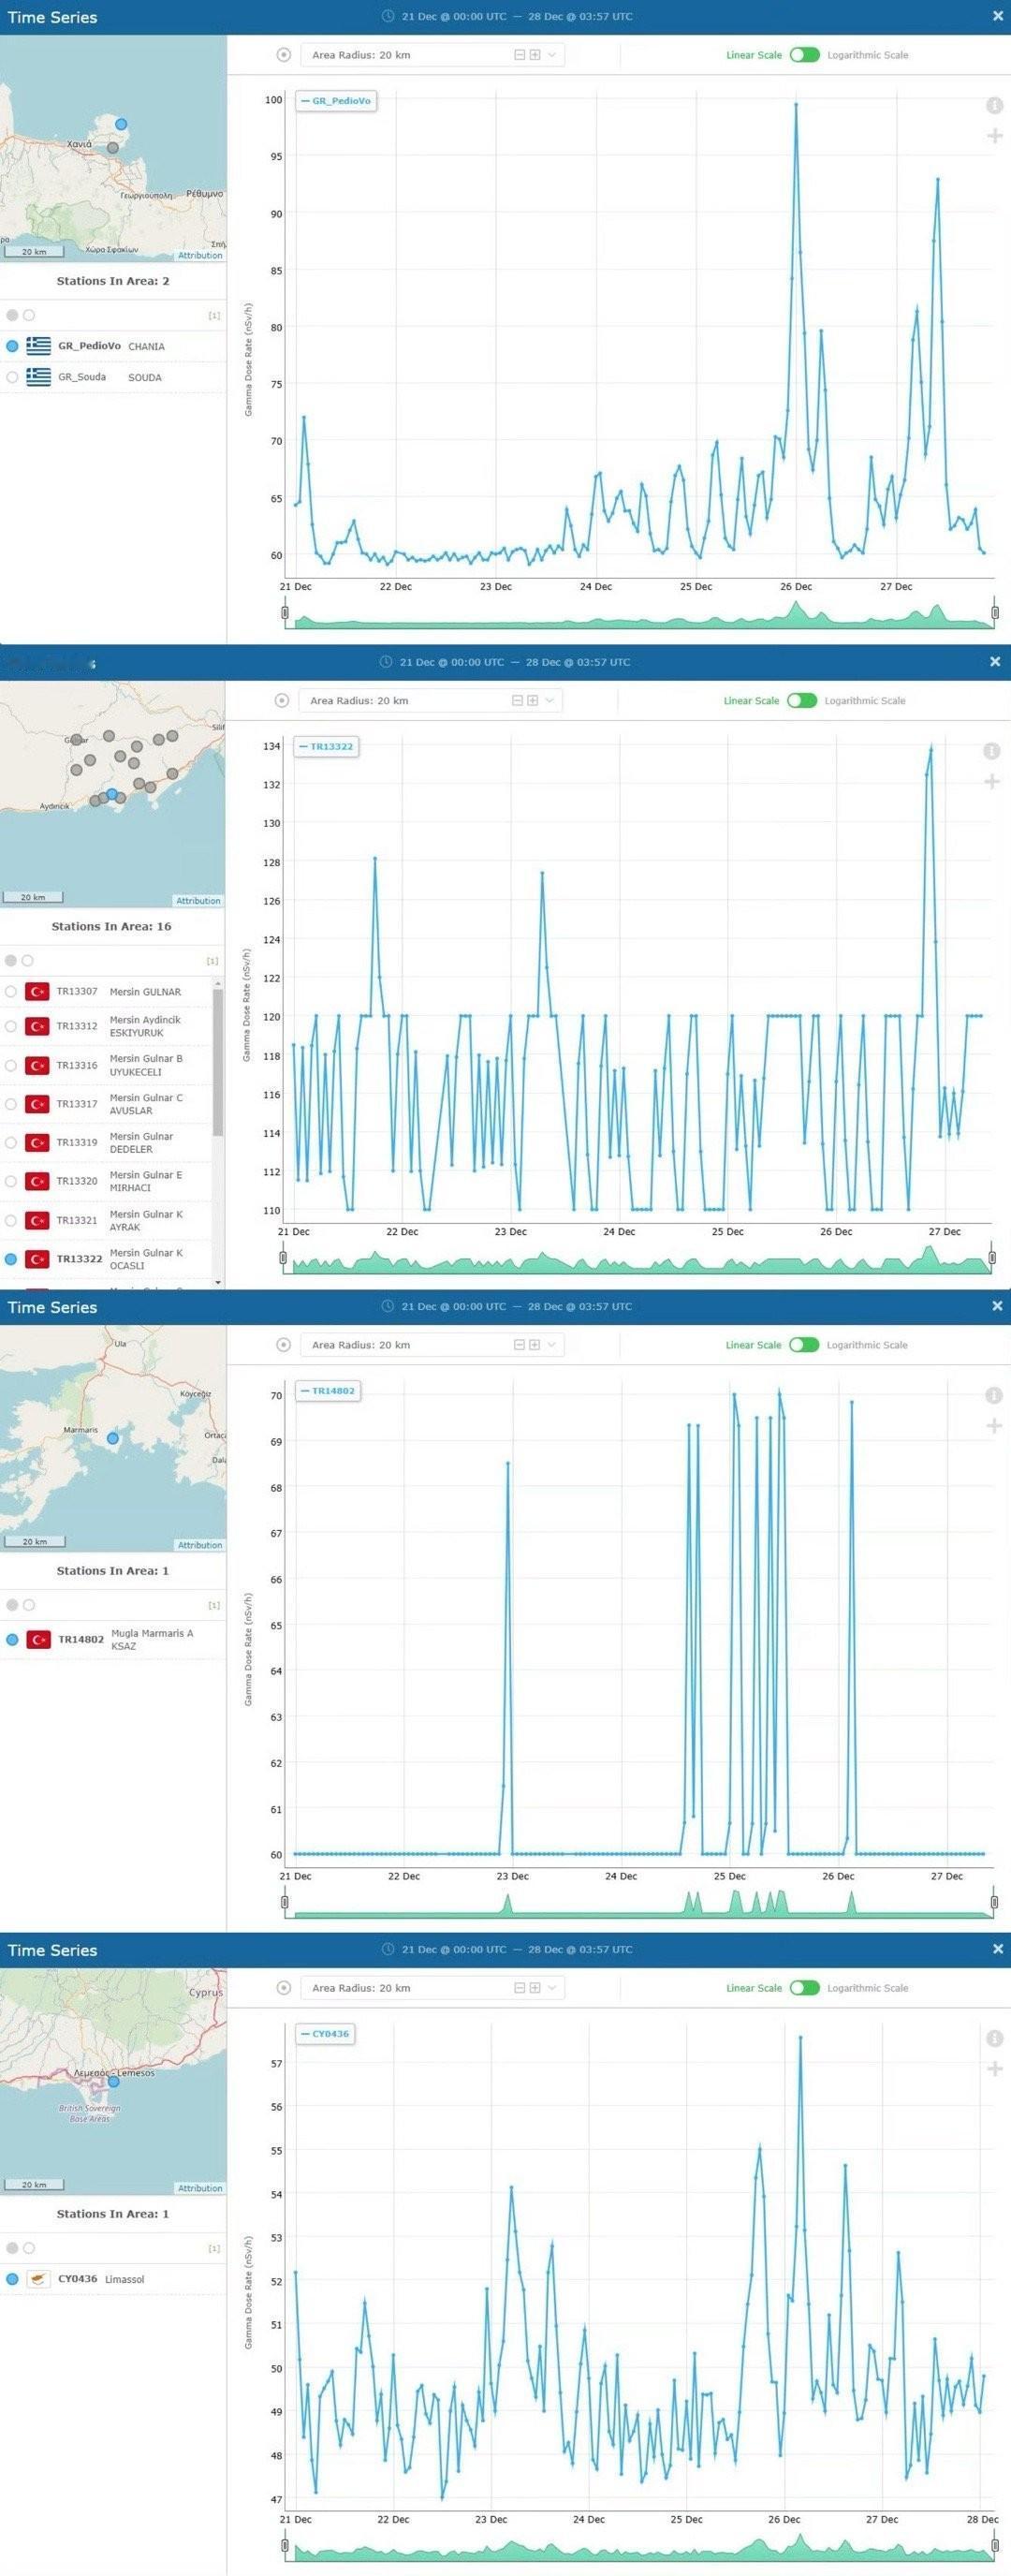The height and width of the screenshot is (2576, 1011).
Task: Click Attribution link on the Limassol map
Action: [x=200, y=2188]
